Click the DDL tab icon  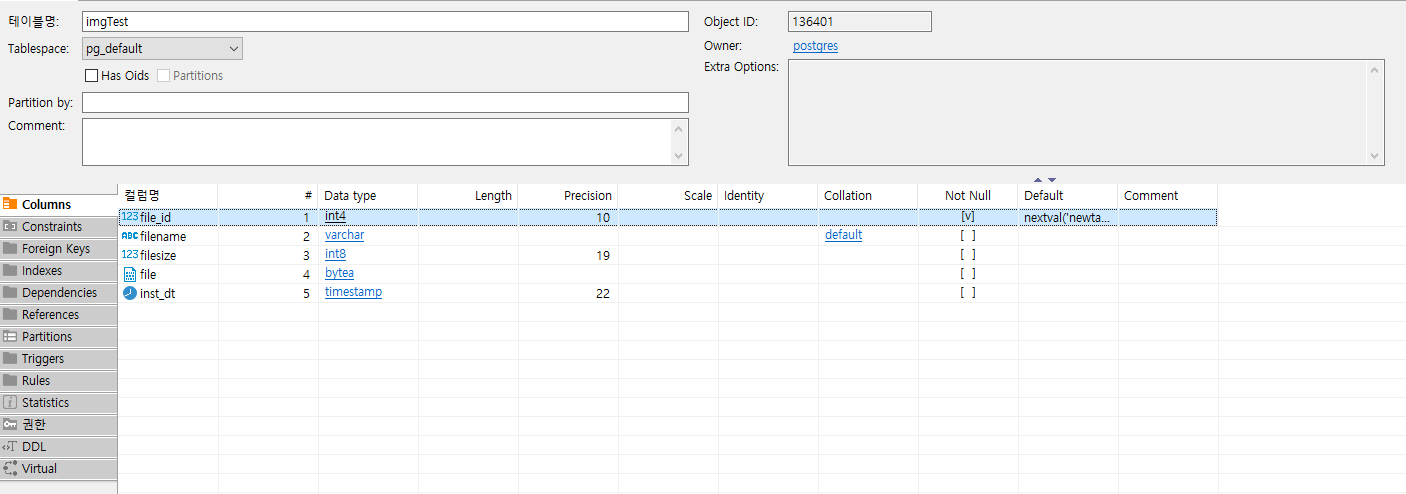[x=10, y=447]
